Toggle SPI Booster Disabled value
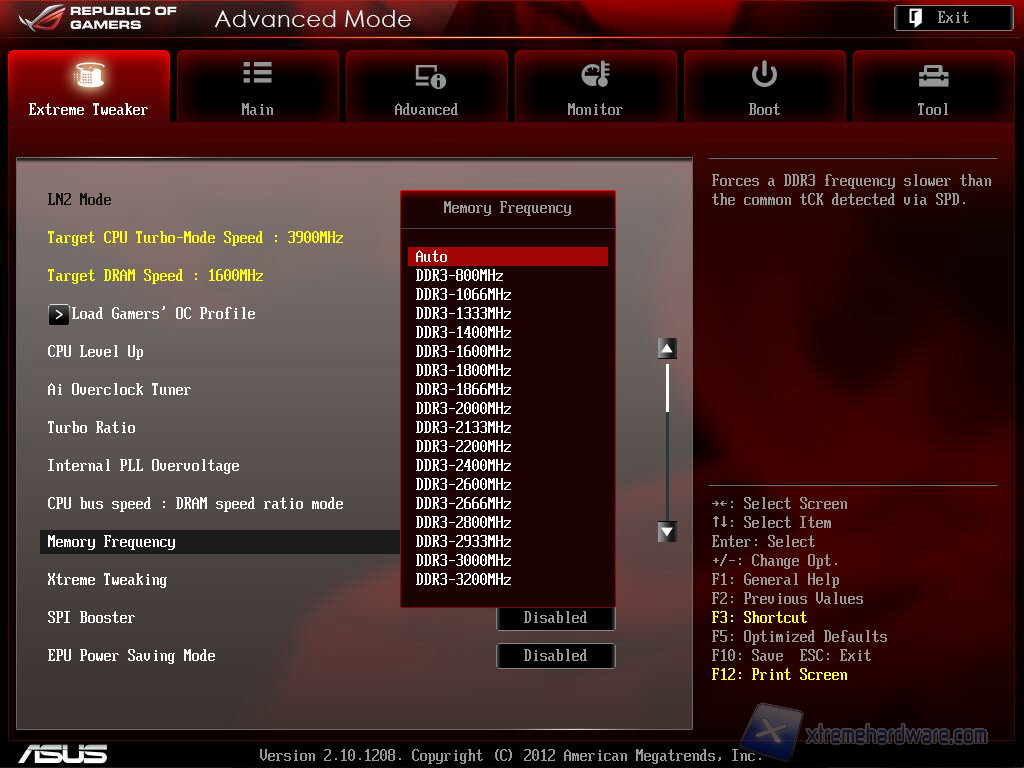The height and width of the screenshot is (768, 1024). pos(555,618)
